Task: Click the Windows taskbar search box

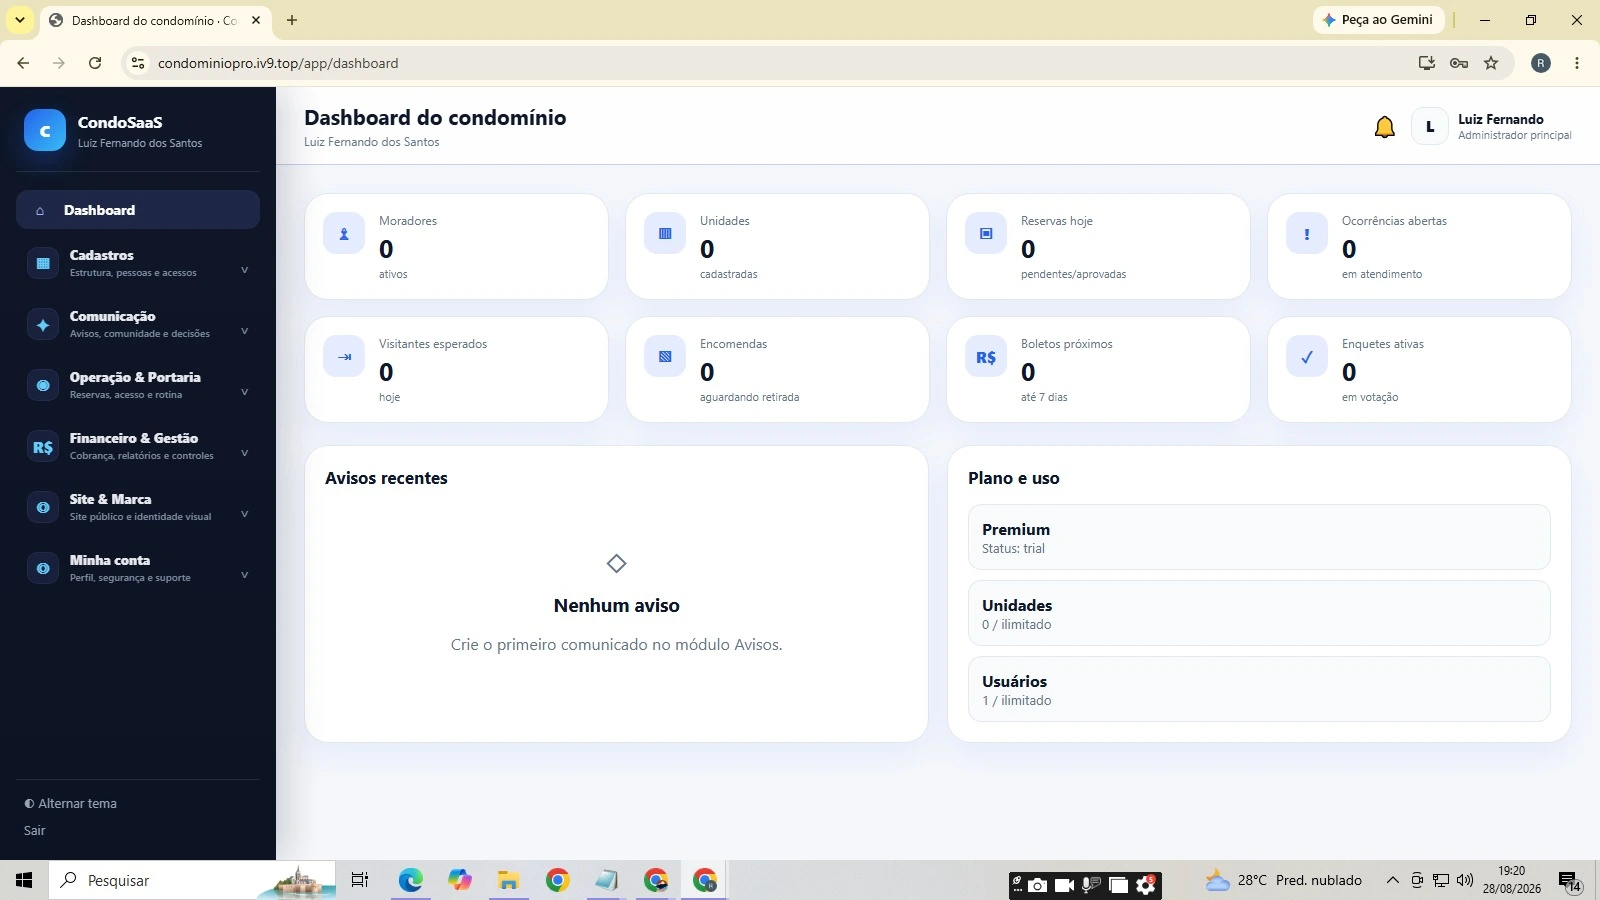Action: pyautogui.click(x=190, y=880)
